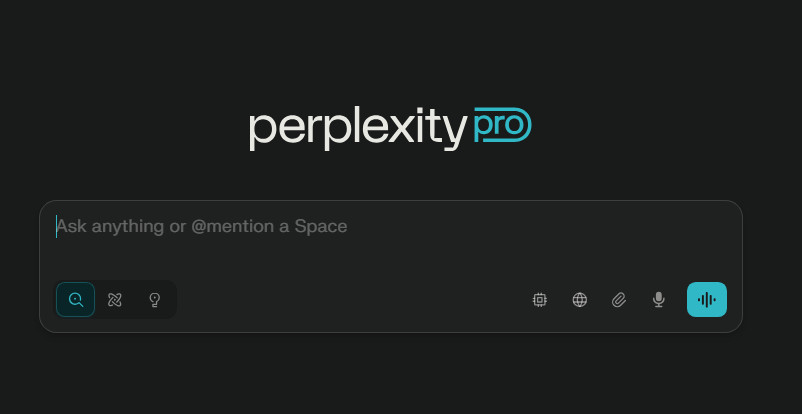Start dictation with the microphone icon
Viewport: 802px width, 414px height.
coord(659,299)
